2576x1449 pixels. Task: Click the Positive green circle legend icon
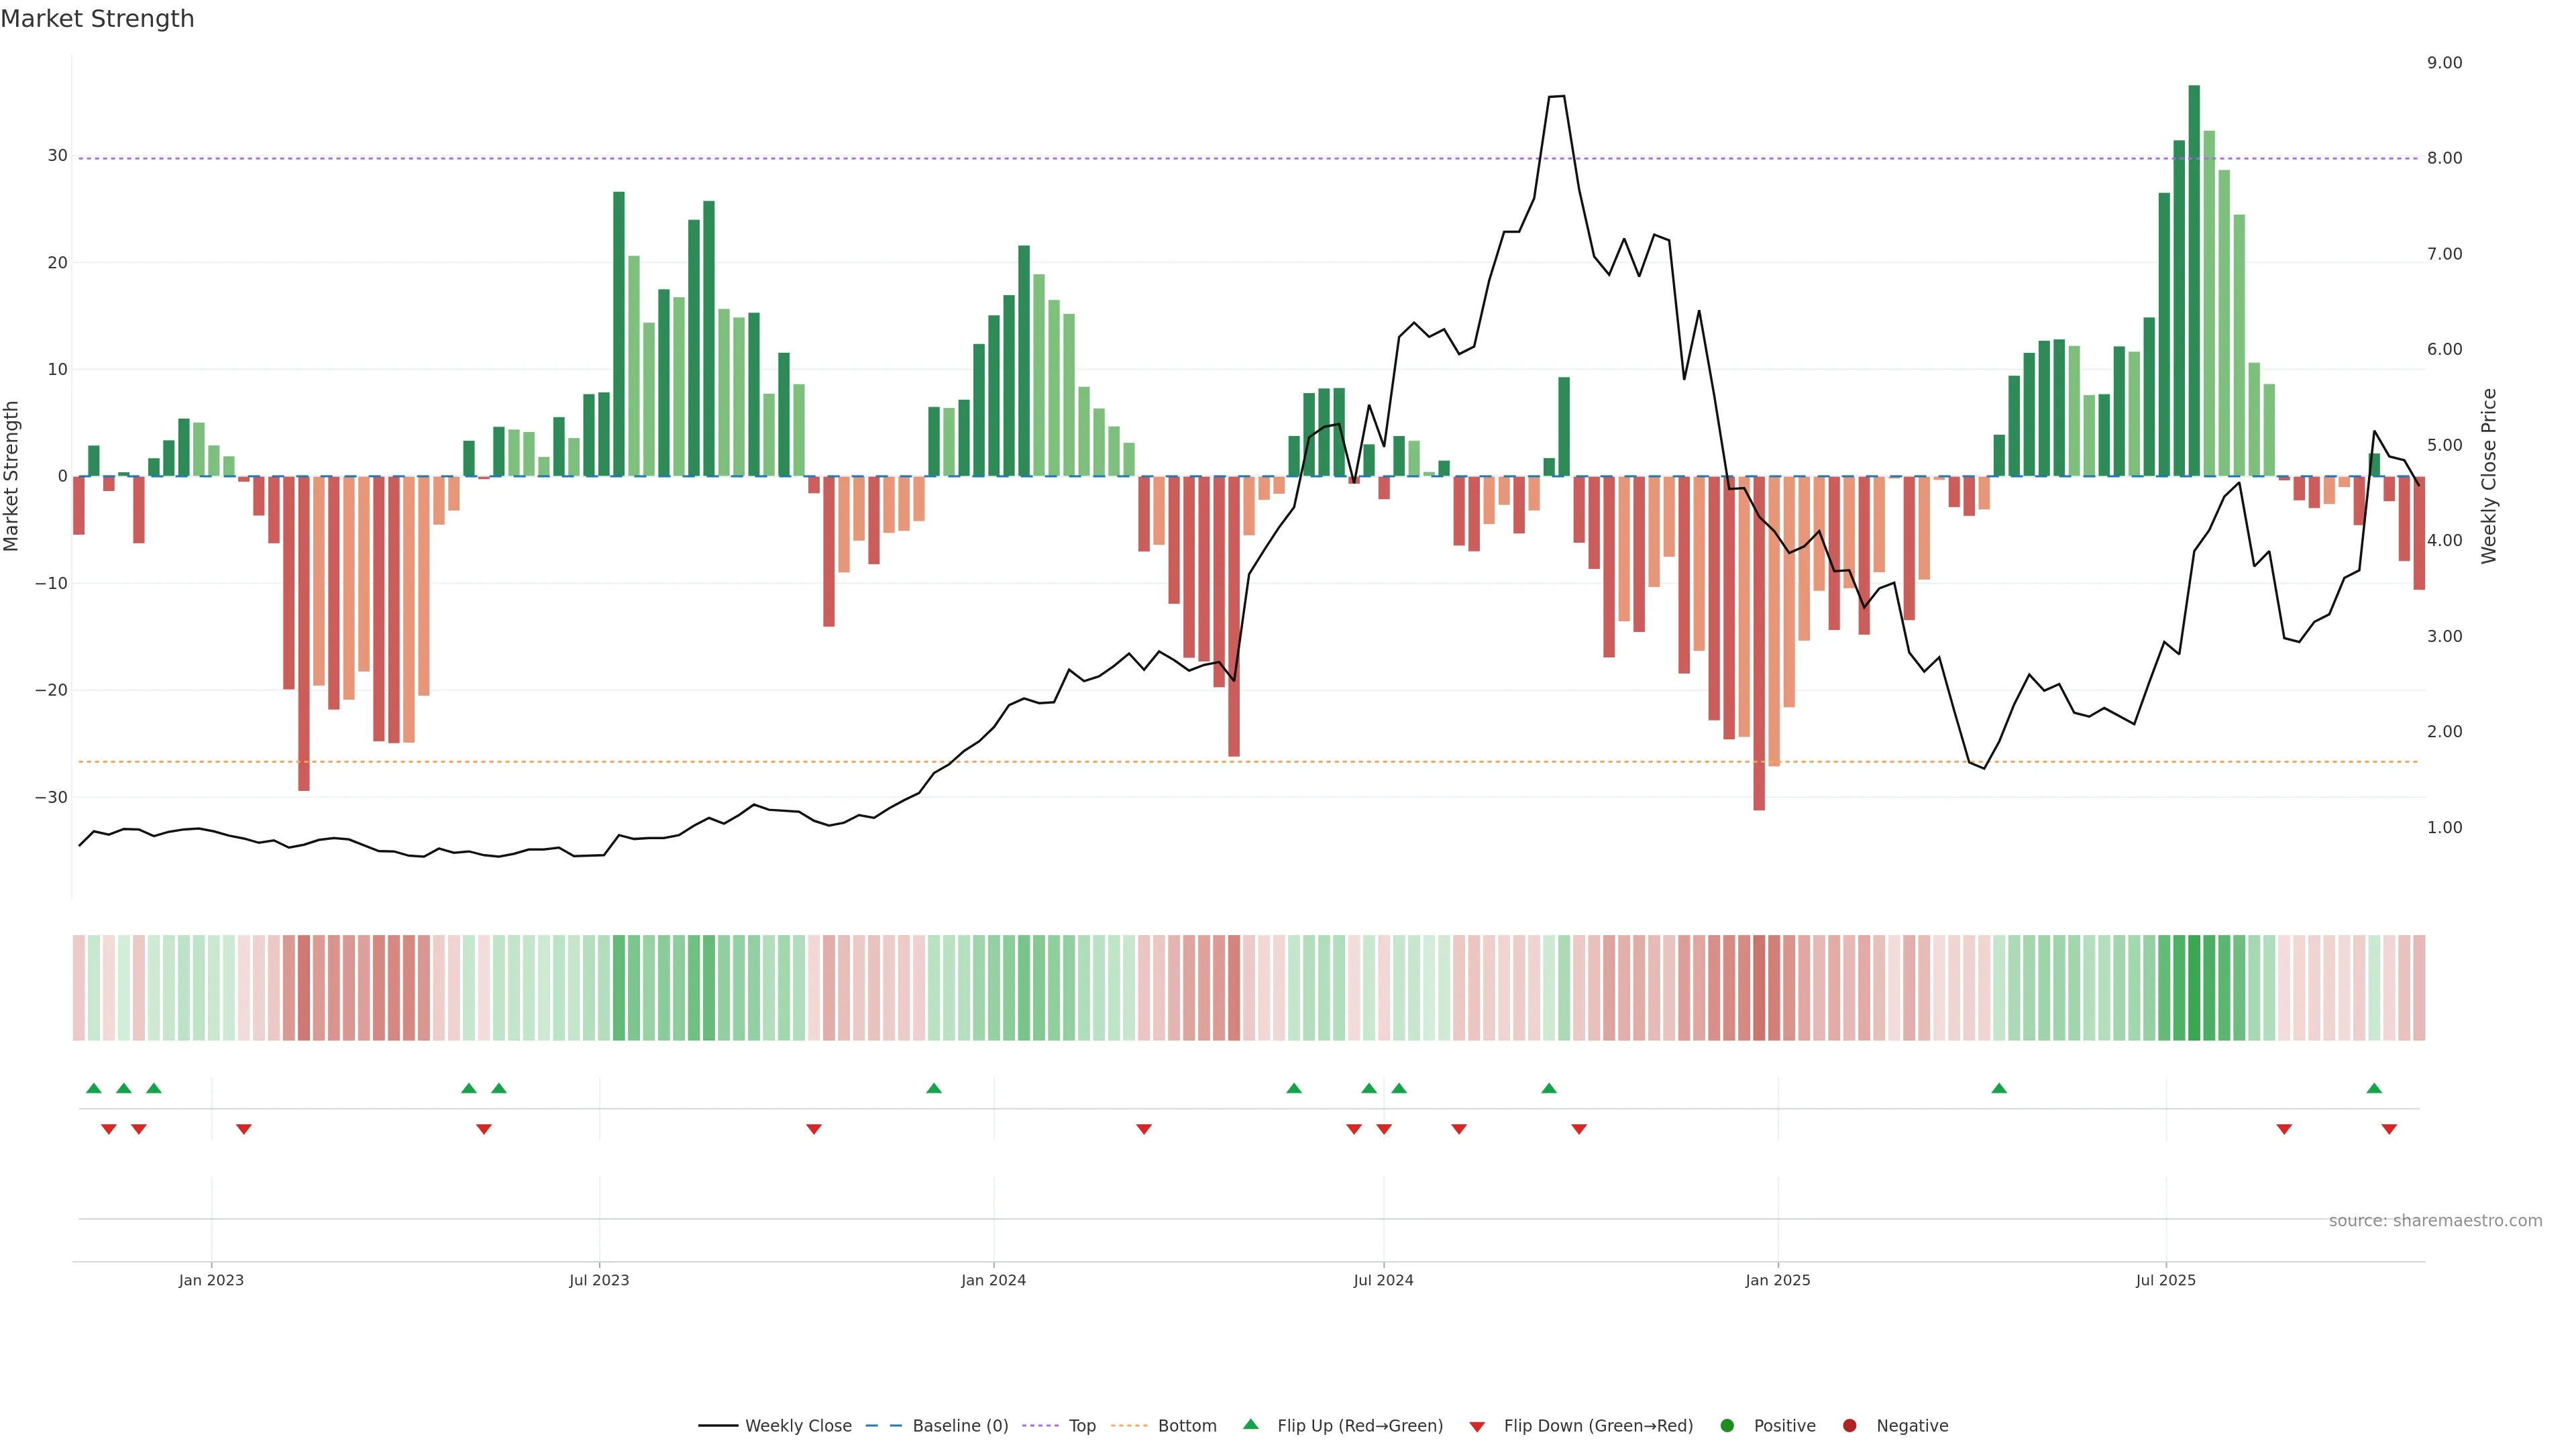click(1727, 1426)
